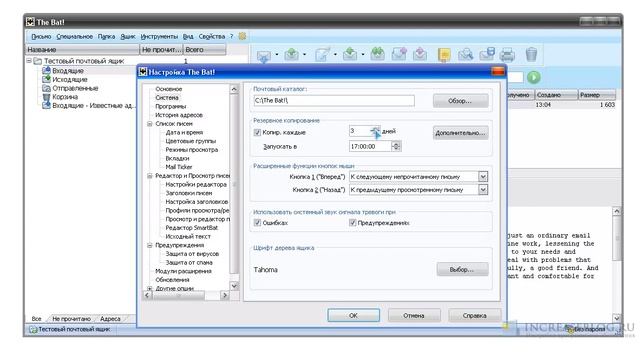Click the Исходящие folder icon
The image size is (640, 360).
point(47,79)
